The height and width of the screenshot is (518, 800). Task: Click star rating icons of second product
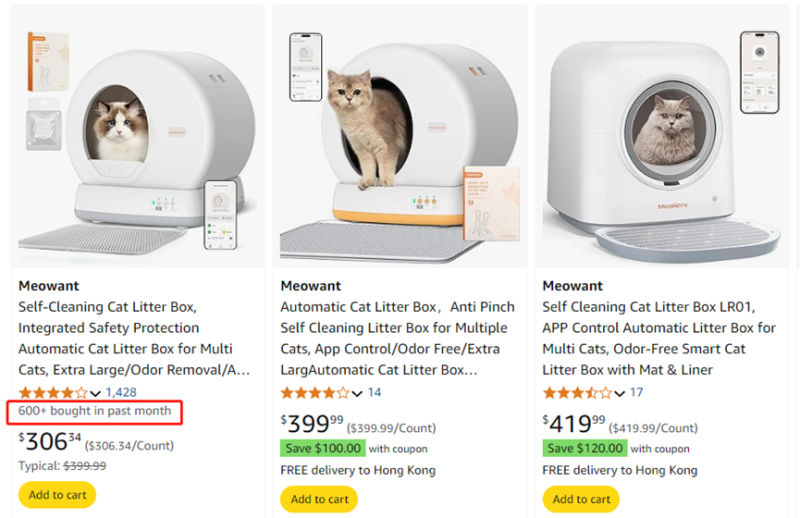314,393
